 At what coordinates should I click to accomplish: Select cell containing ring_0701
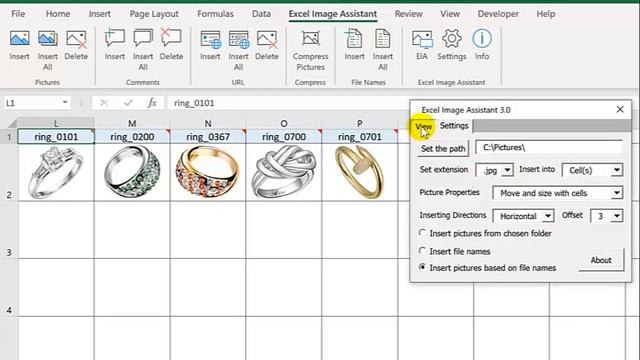pyautogui.click(x=360, y=137)
